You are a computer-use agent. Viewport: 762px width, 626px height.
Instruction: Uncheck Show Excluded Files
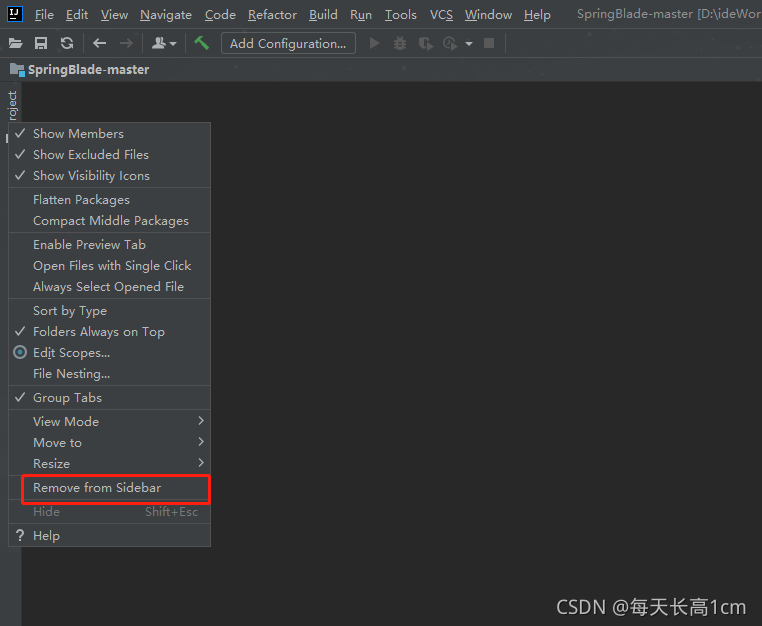point(90,154)
